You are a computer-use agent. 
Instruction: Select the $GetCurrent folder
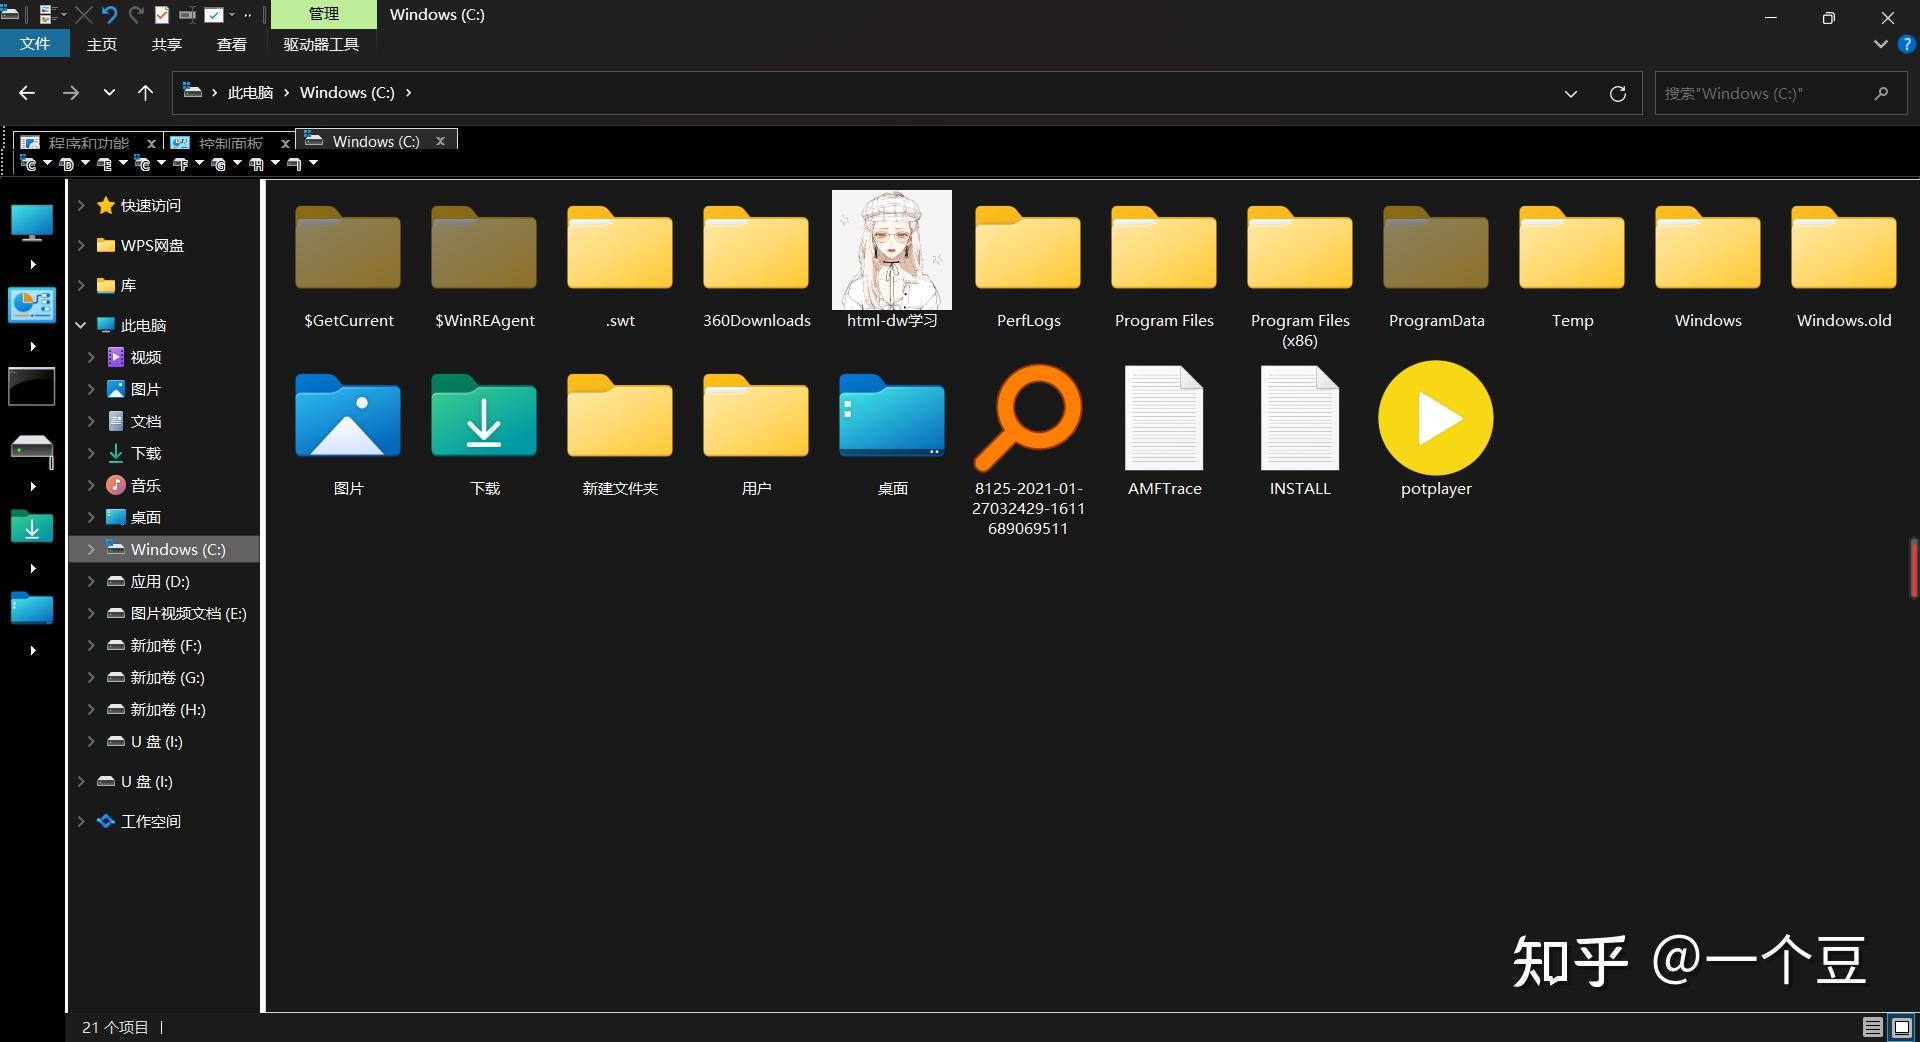348,262
